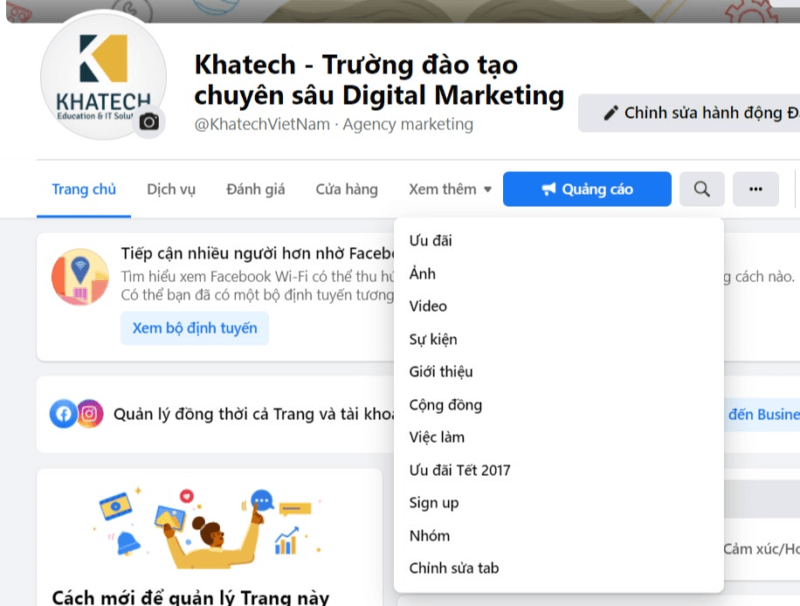
Task: Click the Xem bộ định tuyến button
Action: (194, 328)
